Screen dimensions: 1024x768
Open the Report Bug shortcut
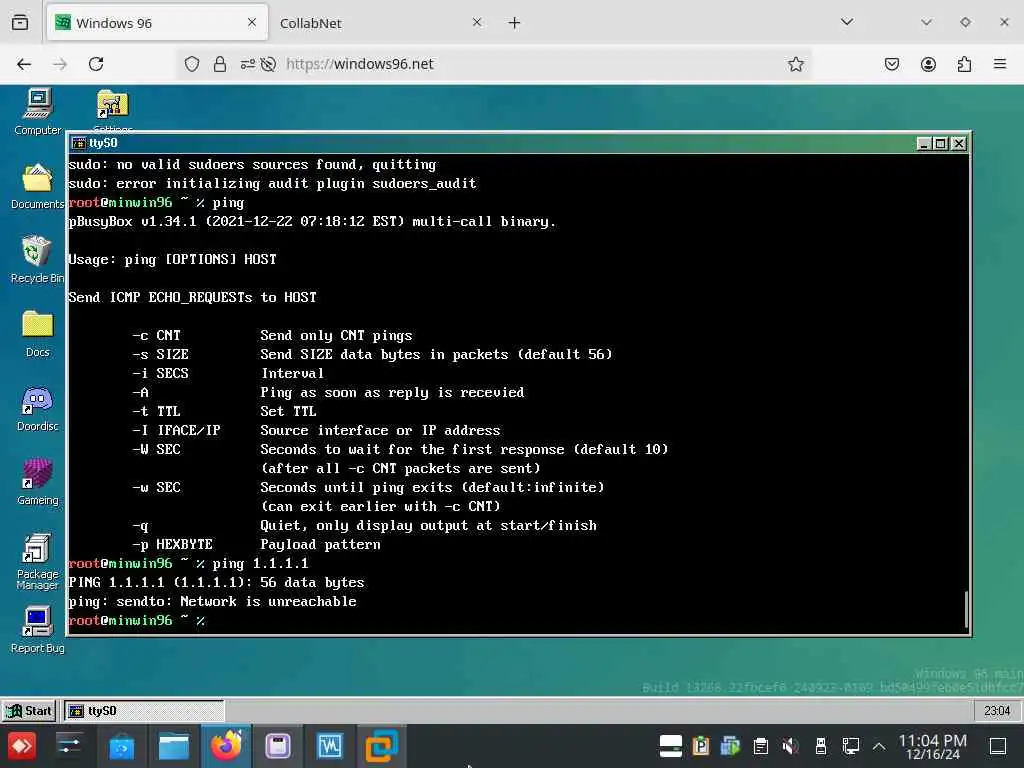[x=37, y=630]
